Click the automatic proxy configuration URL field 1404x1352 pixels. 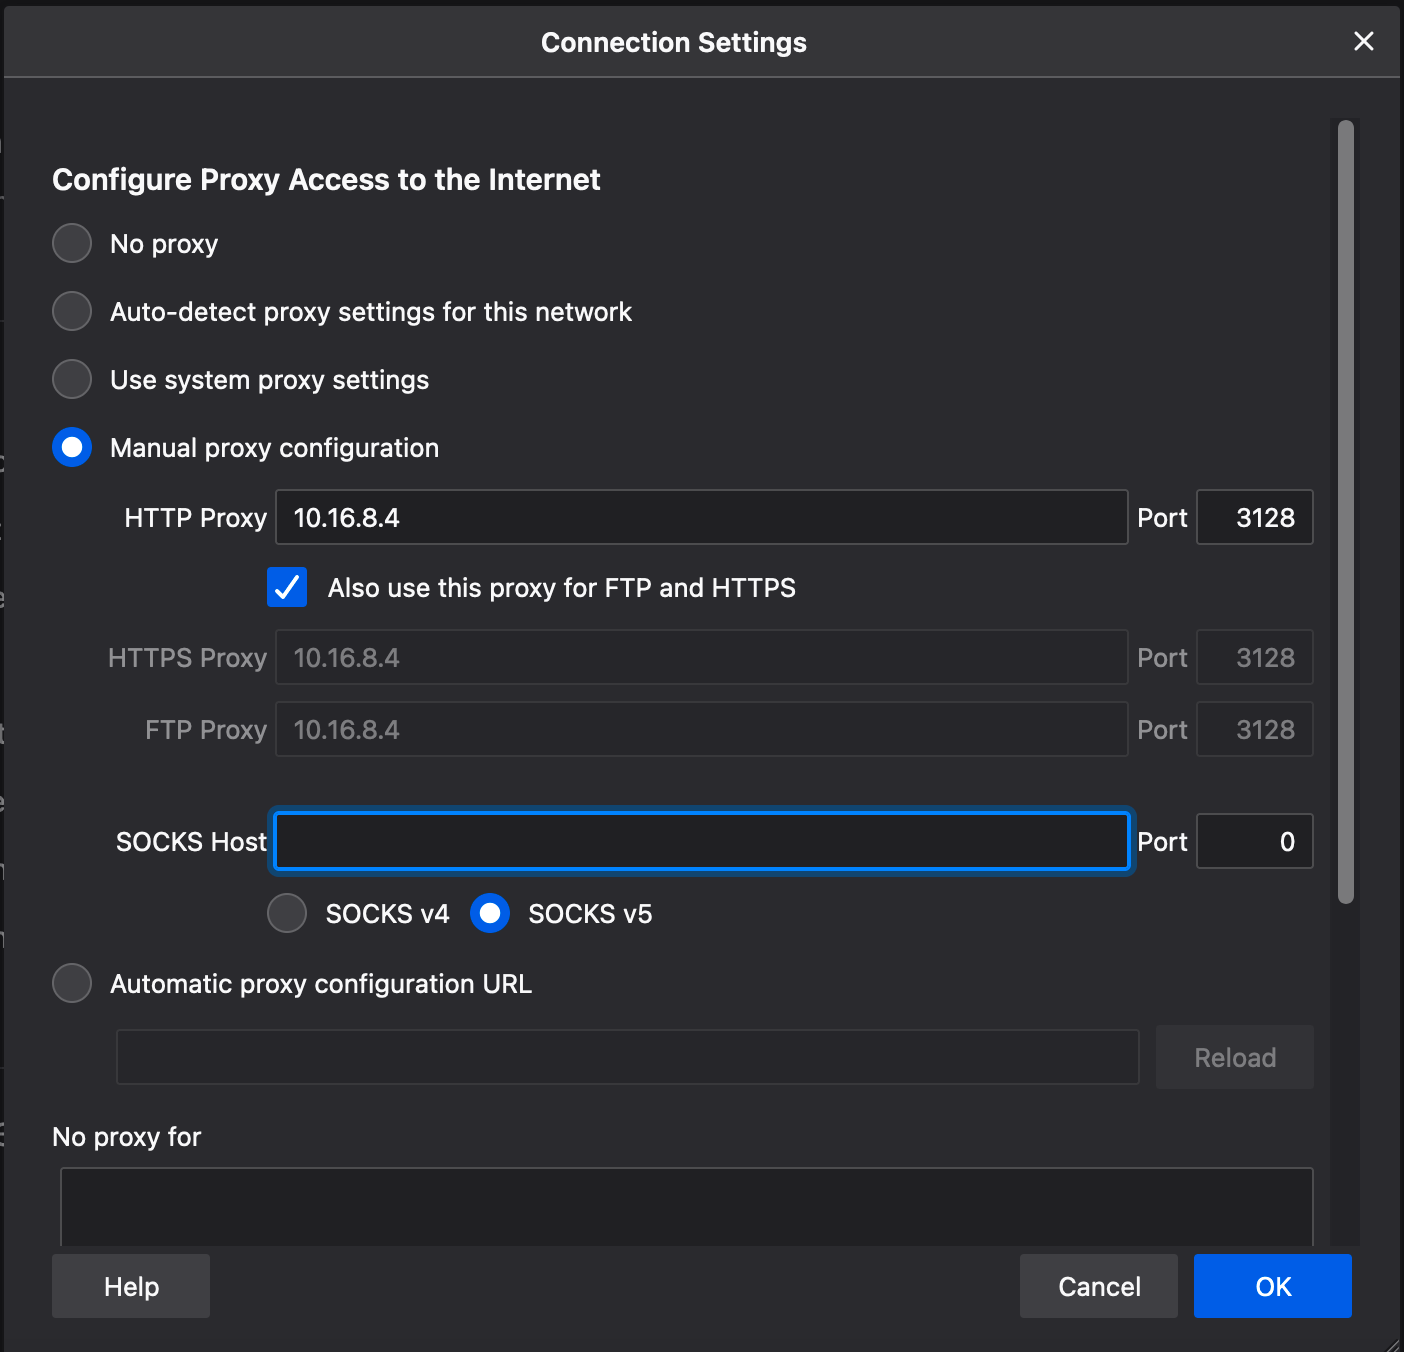pyautogui.click(x=627, y=1057)
